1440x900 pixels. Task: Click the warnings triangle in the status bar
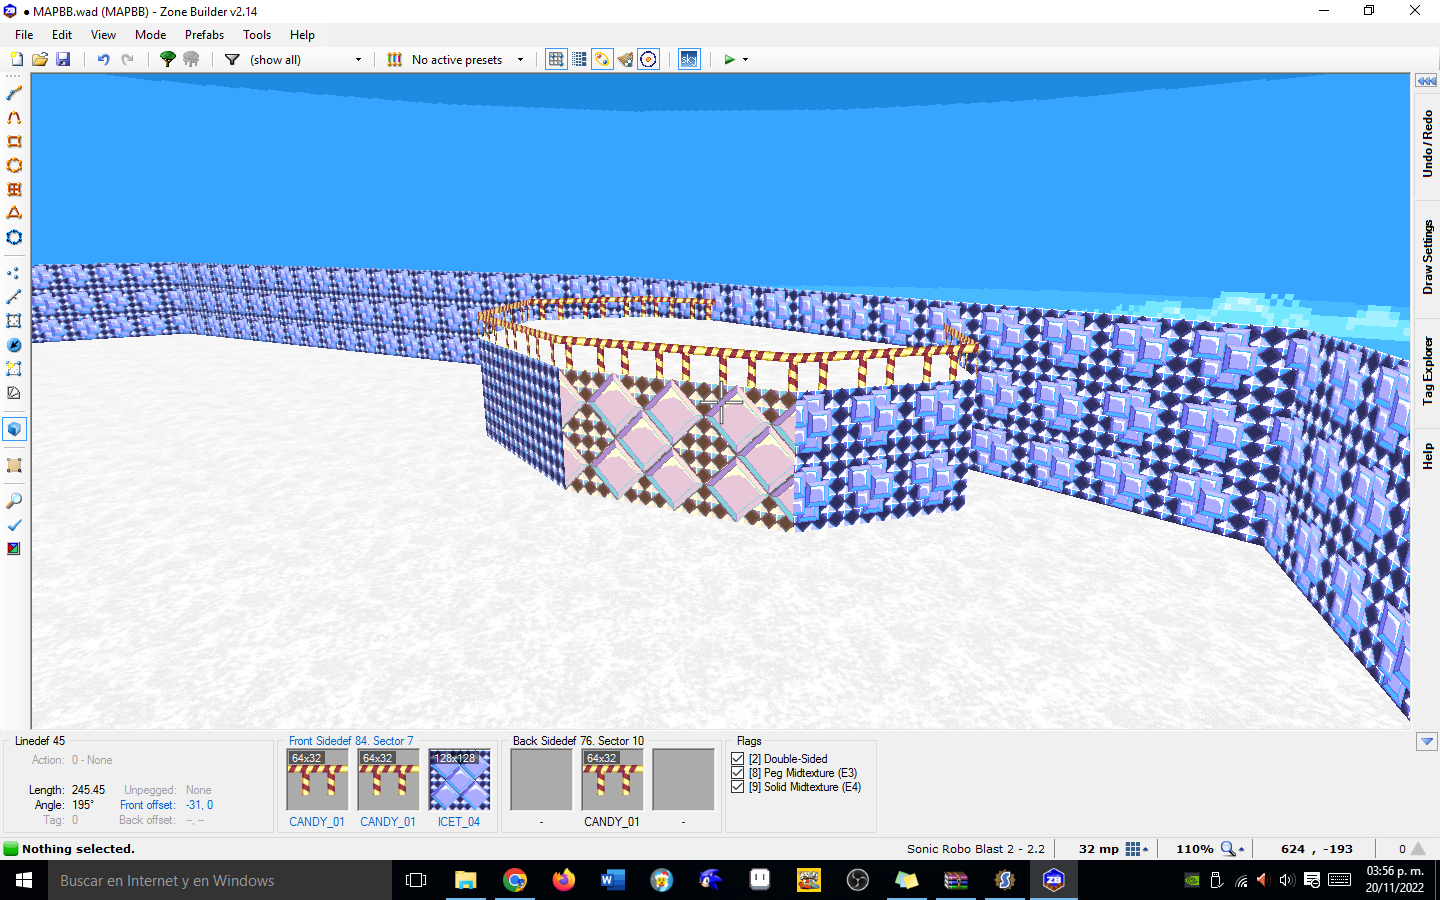[x=1418, y=849]
